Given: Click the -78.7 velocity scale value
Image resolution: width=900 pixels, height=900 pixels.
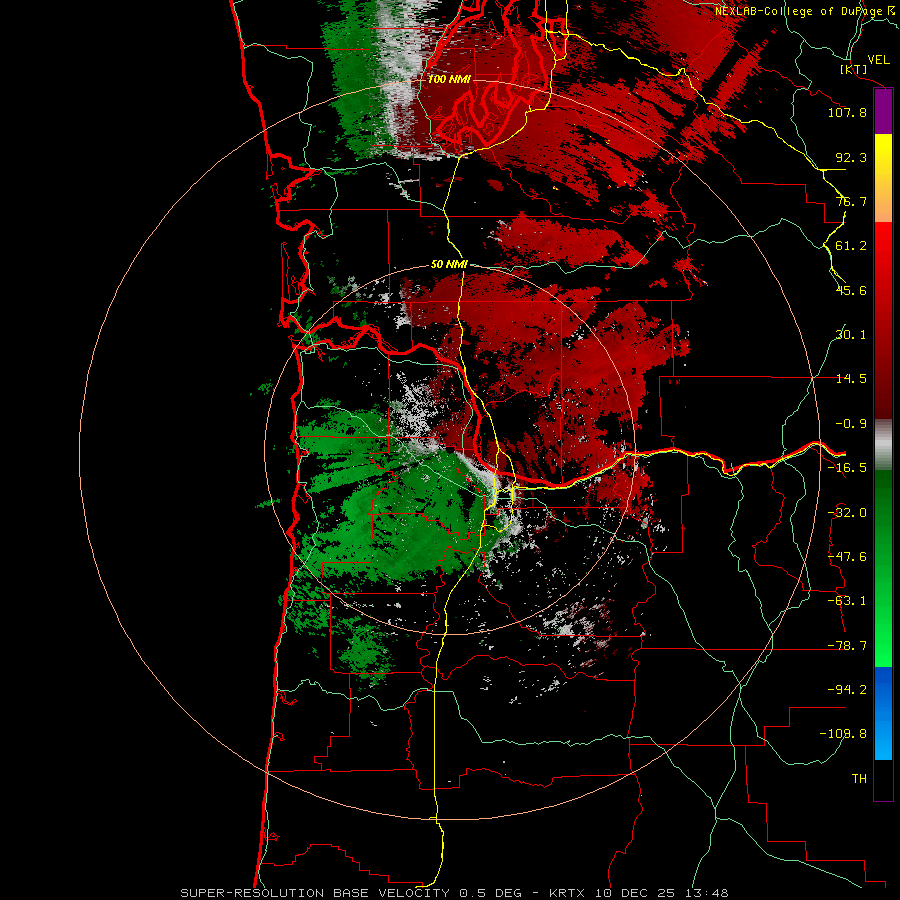Looking at the screenshot, I should (847, 646).
